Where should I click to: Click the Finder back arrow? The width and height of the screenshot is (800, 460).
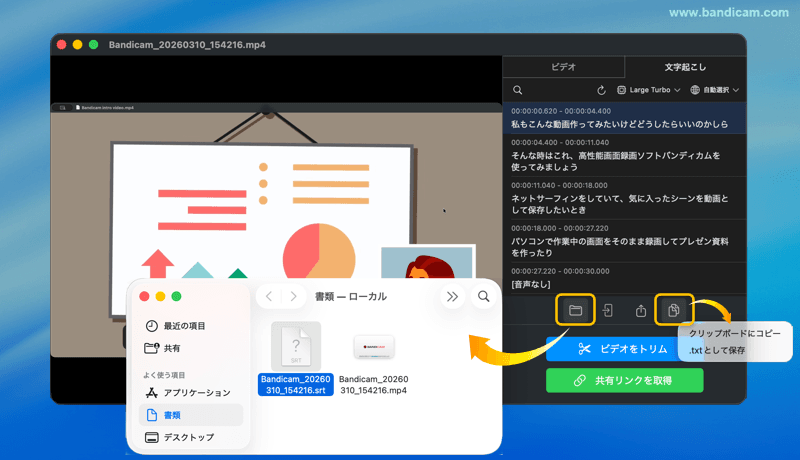269,296
